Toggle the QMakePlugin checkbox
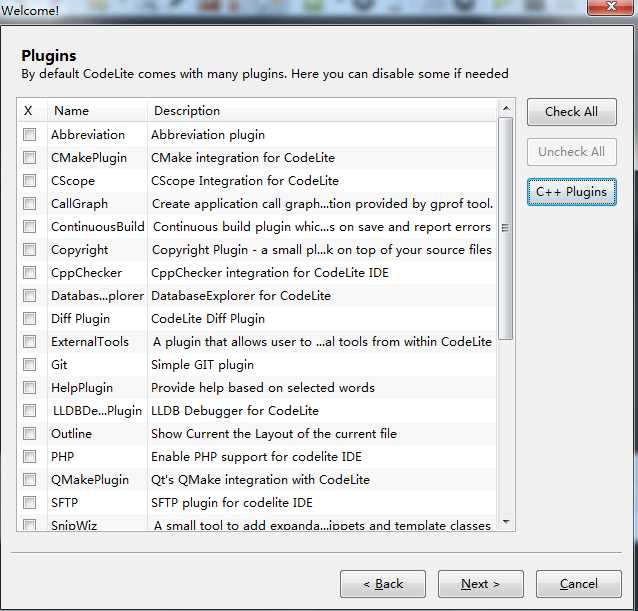 tap(29, 479)
